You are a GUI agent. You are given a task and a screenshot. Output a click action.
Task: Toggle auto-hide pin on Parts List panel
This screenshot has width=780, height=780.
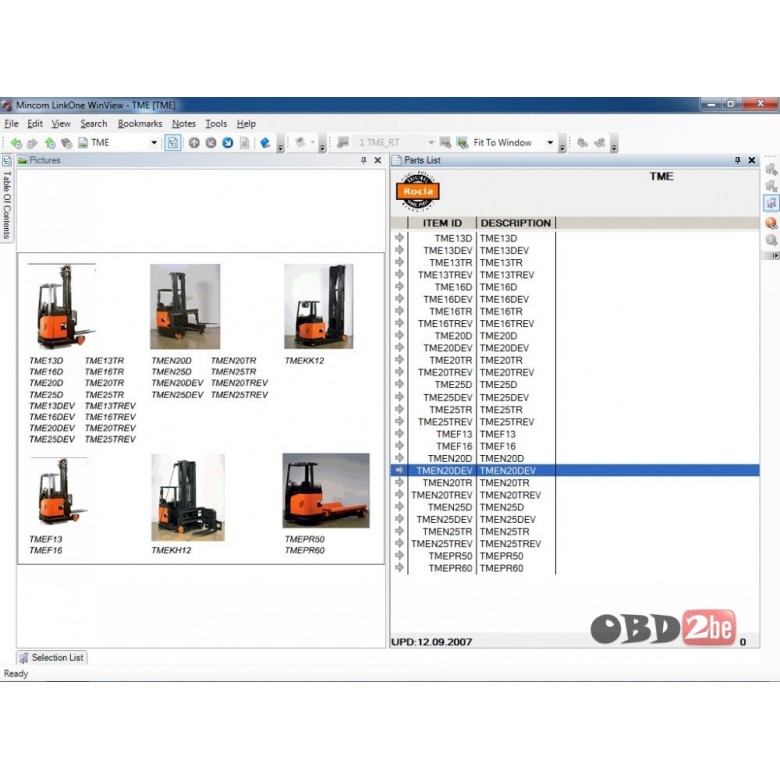[738, 160]
